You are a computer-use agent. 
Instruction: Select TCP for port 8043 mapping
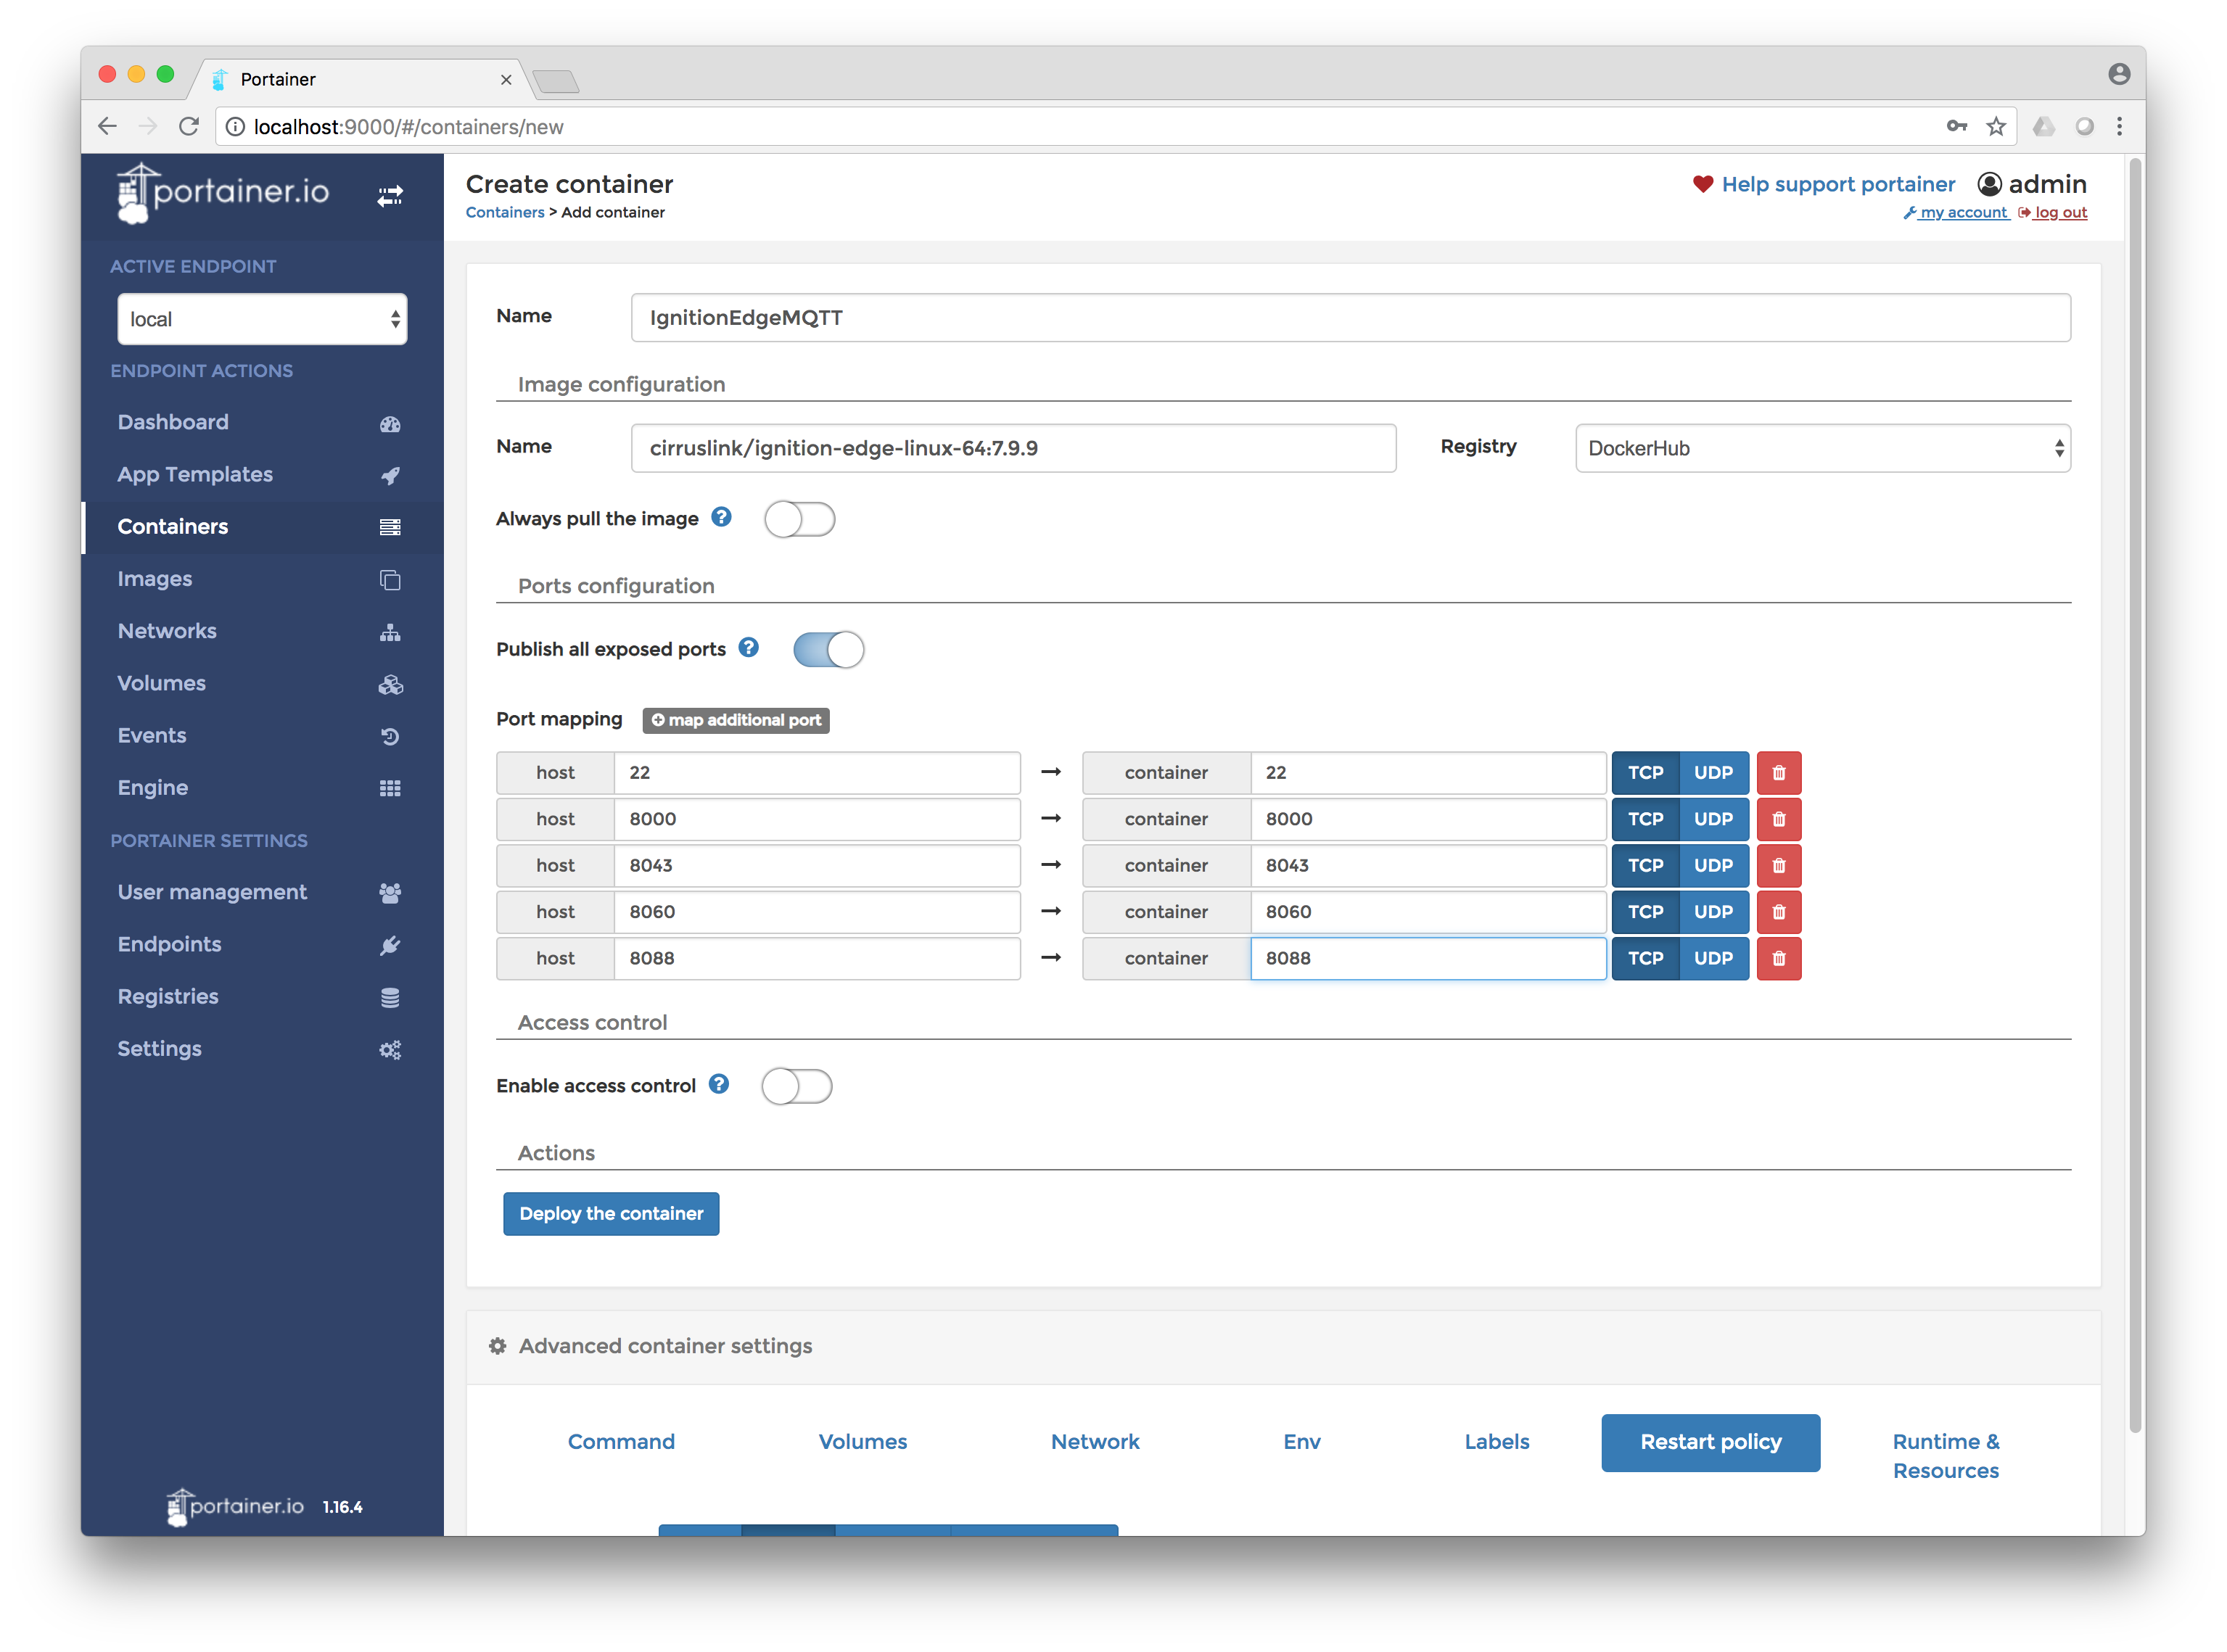pyautogui.click(x=1645, y=866)
